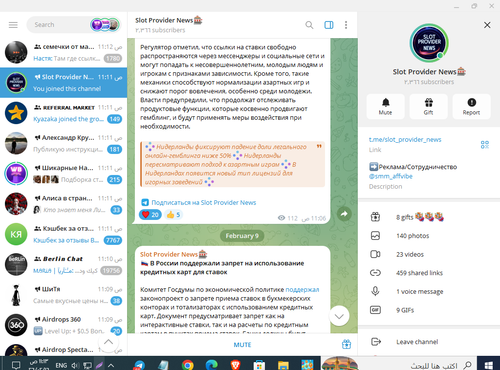Screen dimensions: 500x370
Task: Open the Berlin Chat group
Action: 63,265
